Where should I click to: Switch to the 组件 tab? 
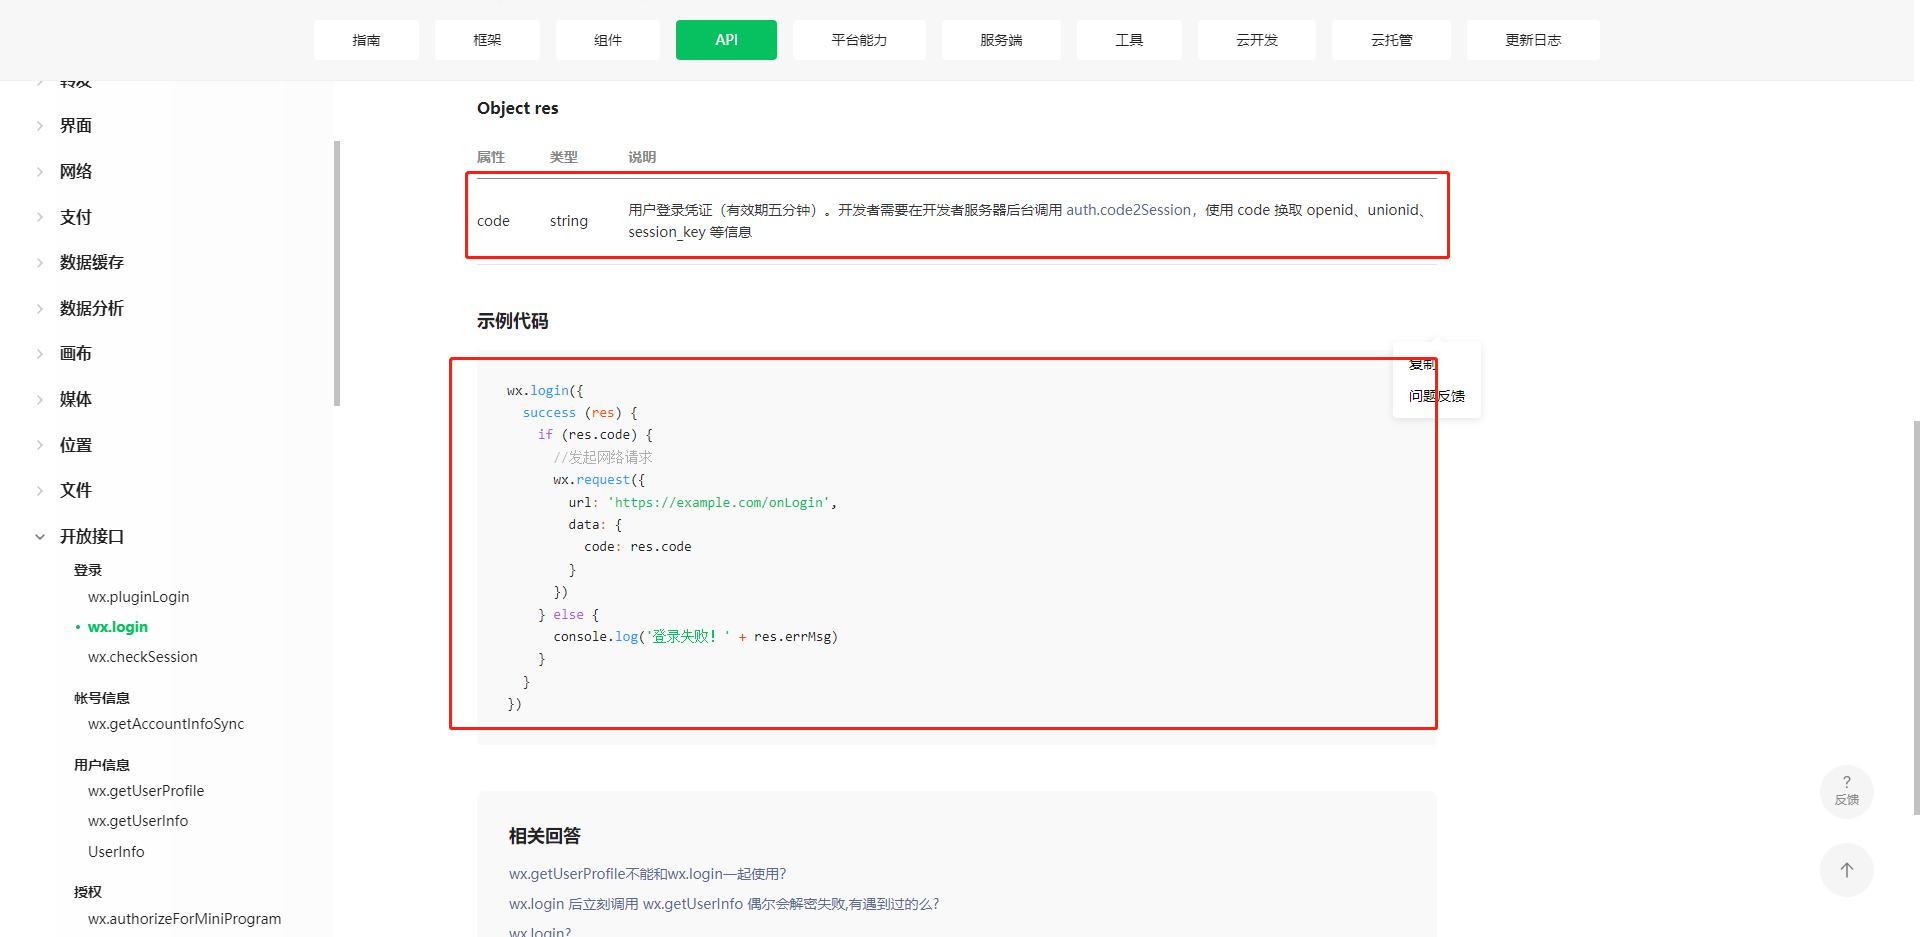tap(607, 39)
